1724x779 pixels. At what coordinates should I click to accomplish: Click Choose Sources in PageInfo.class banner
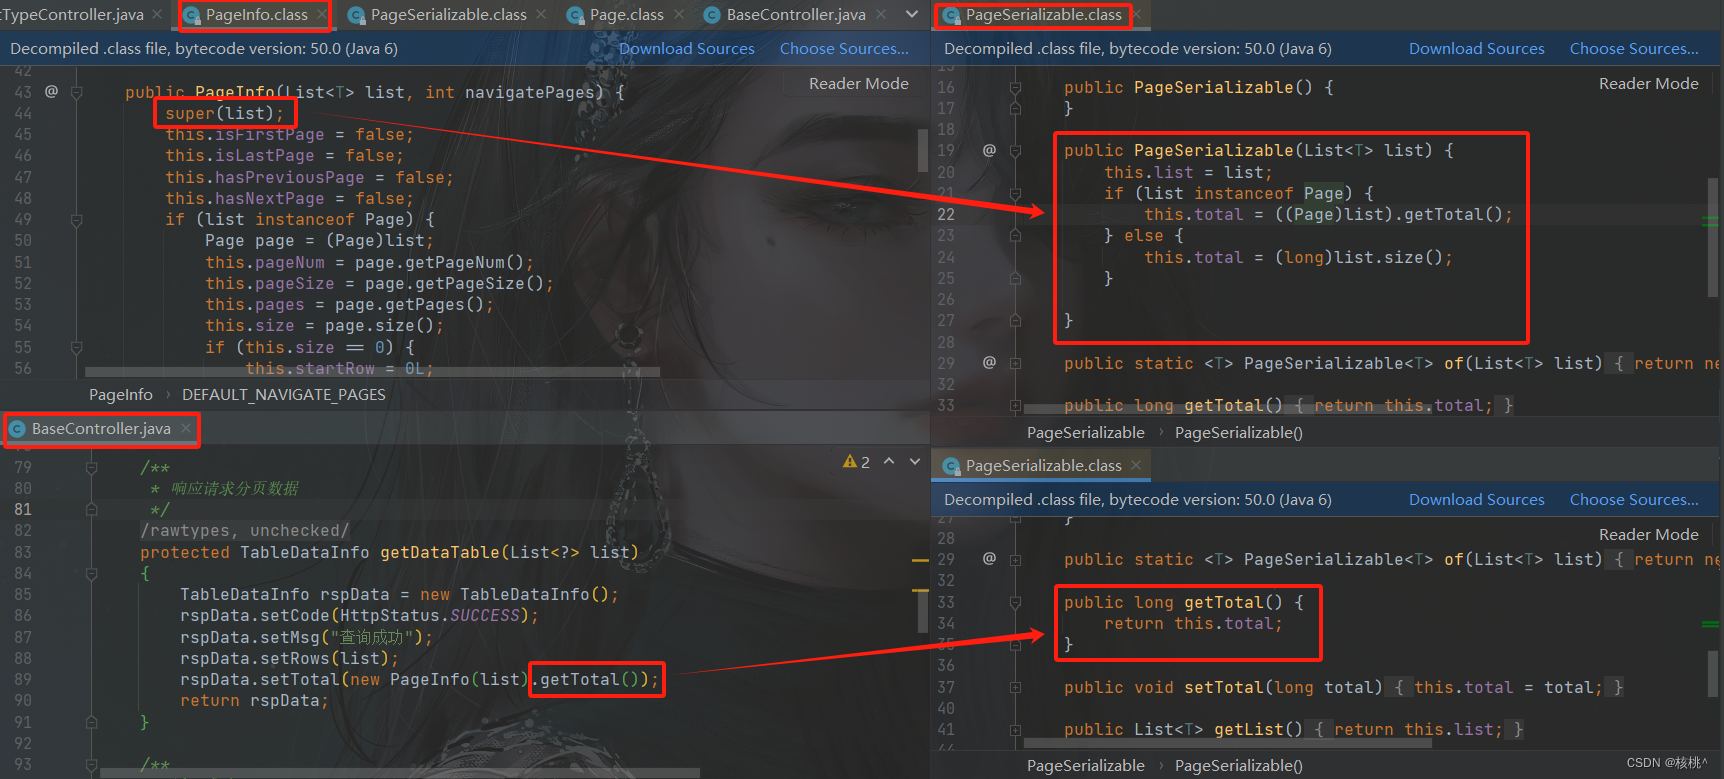click(x=844, y=49)
